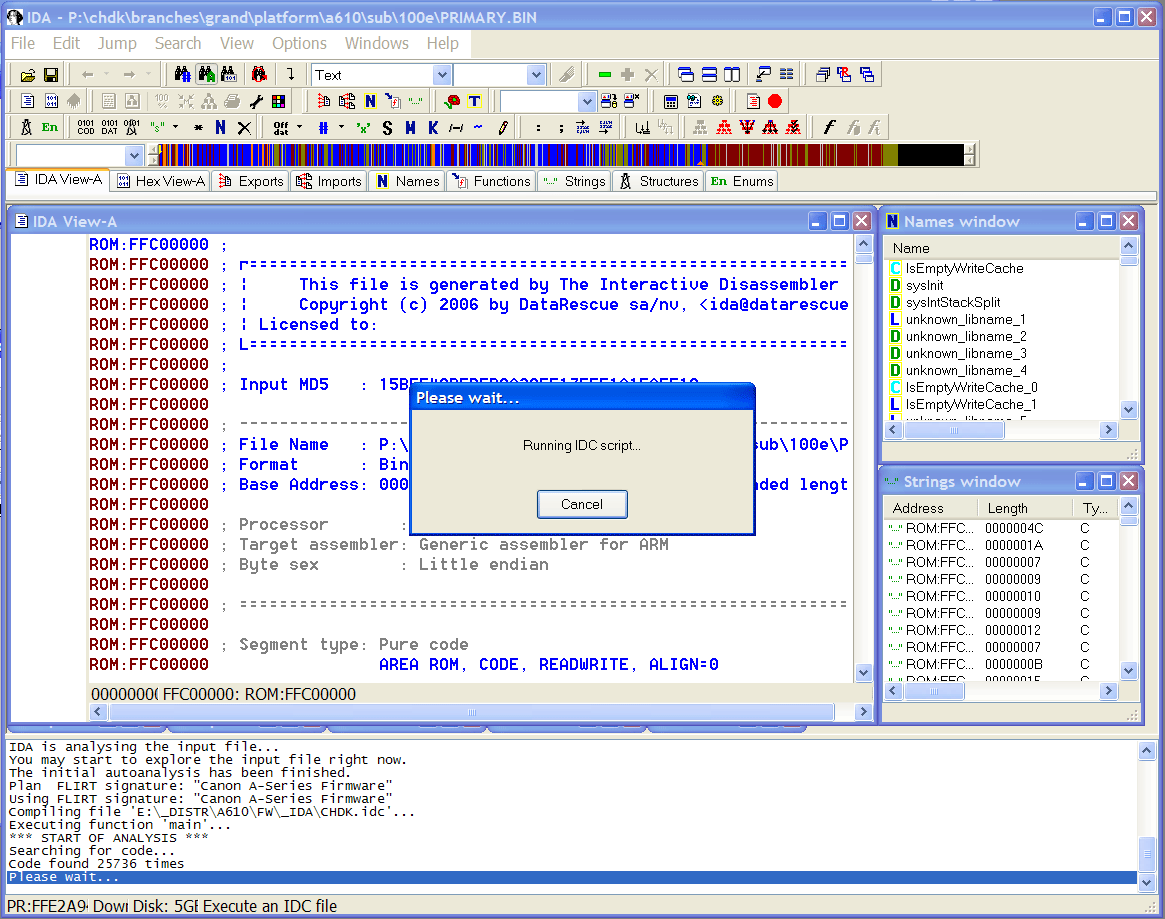
Task: Switch to the Strings tab
Action: [x=574, y=181]
